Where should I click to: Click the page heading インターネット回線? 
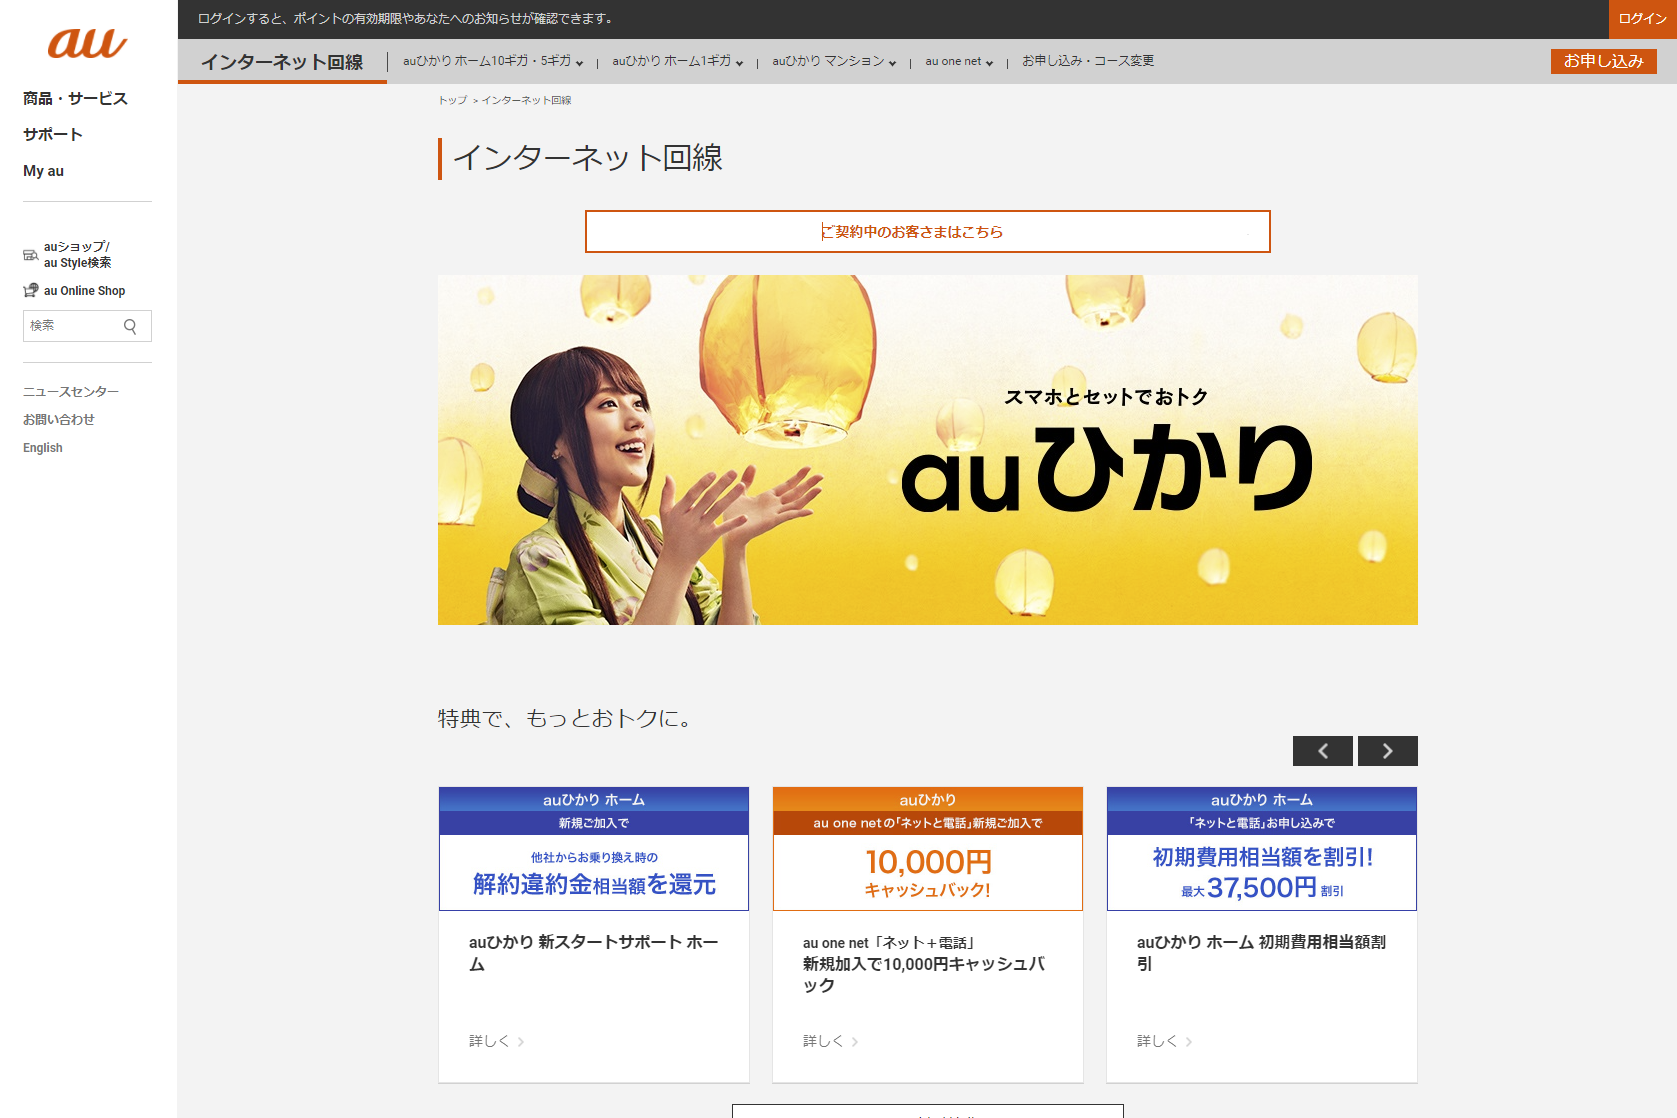pyautogui.click(x=588, y=158)
